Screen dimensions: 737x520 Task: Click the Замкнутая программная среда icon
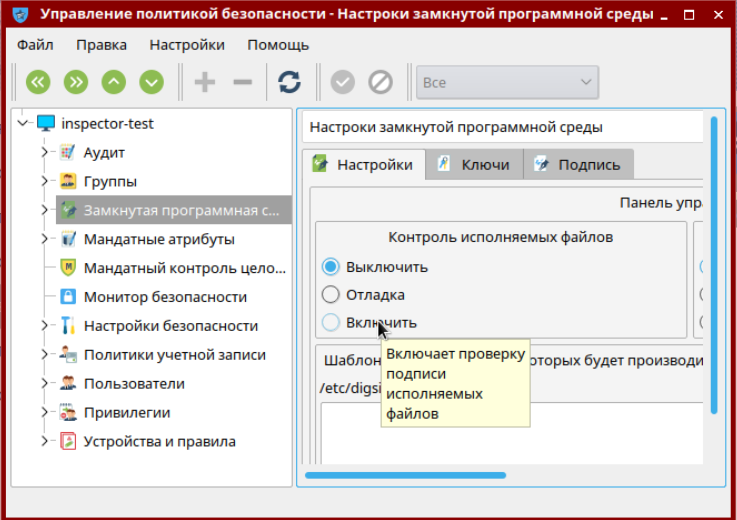click(69, 210)
